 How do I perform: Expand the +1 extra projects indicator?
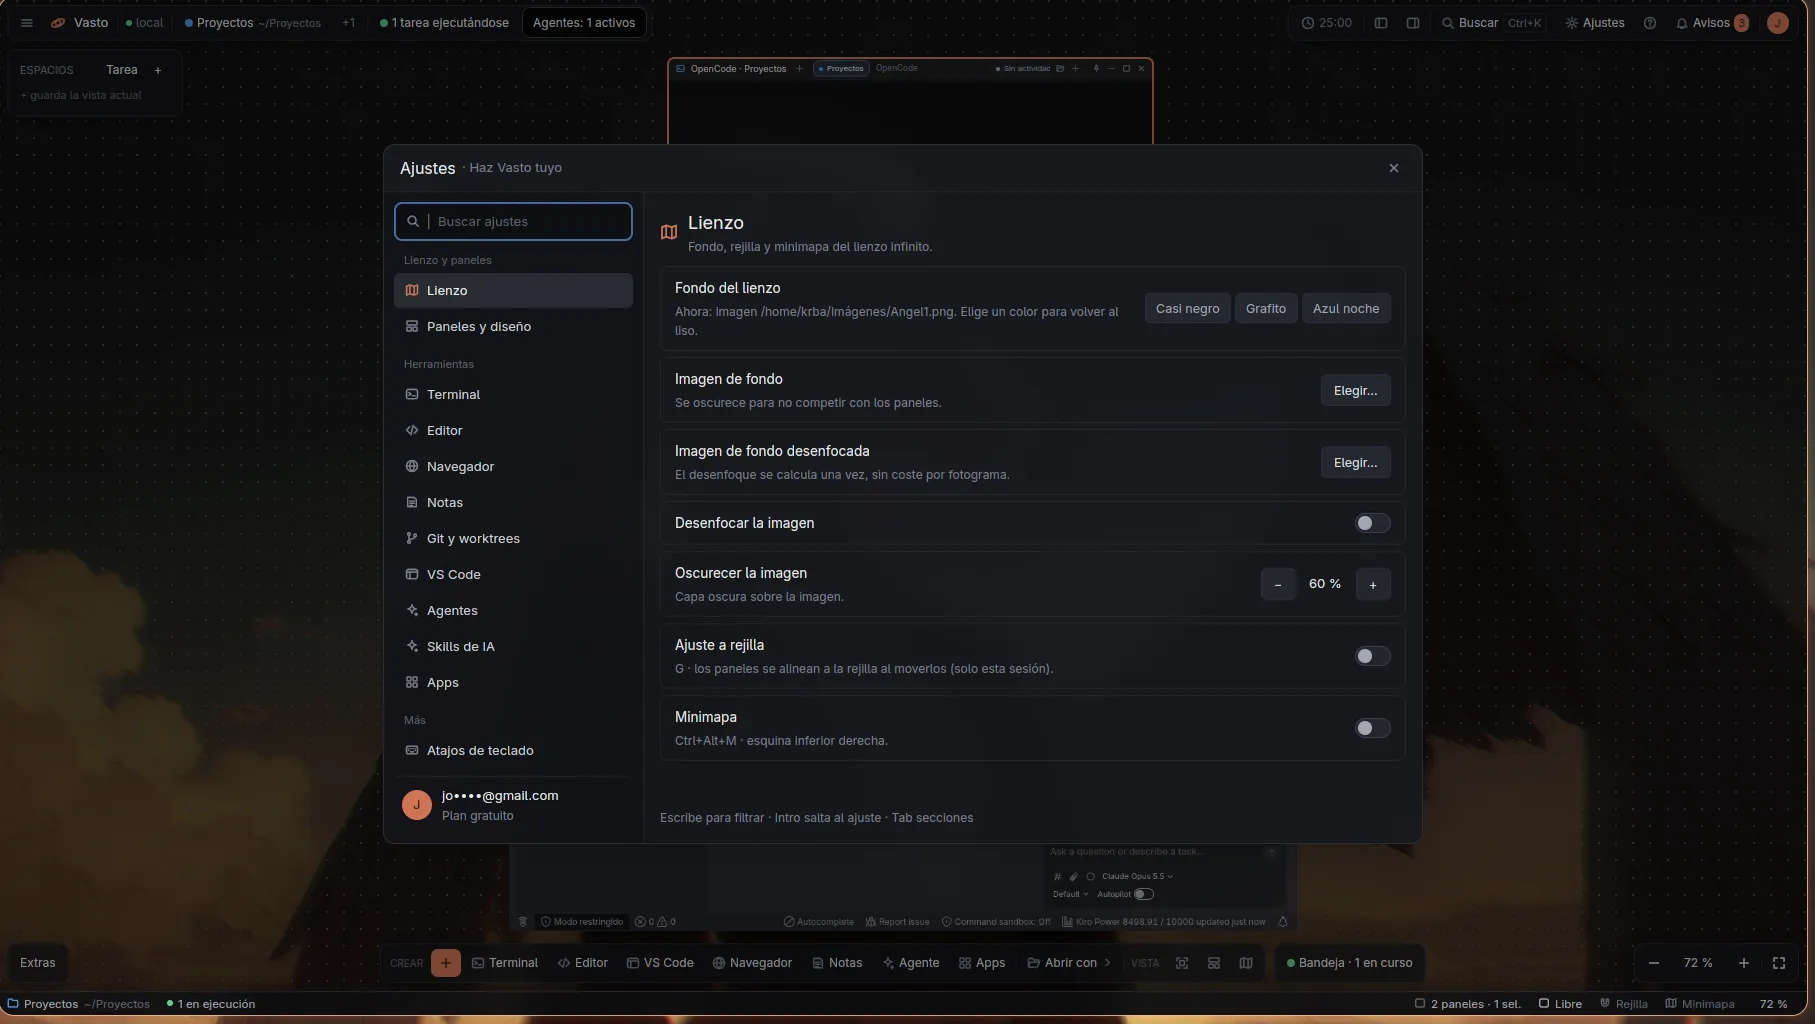point(348,23)
